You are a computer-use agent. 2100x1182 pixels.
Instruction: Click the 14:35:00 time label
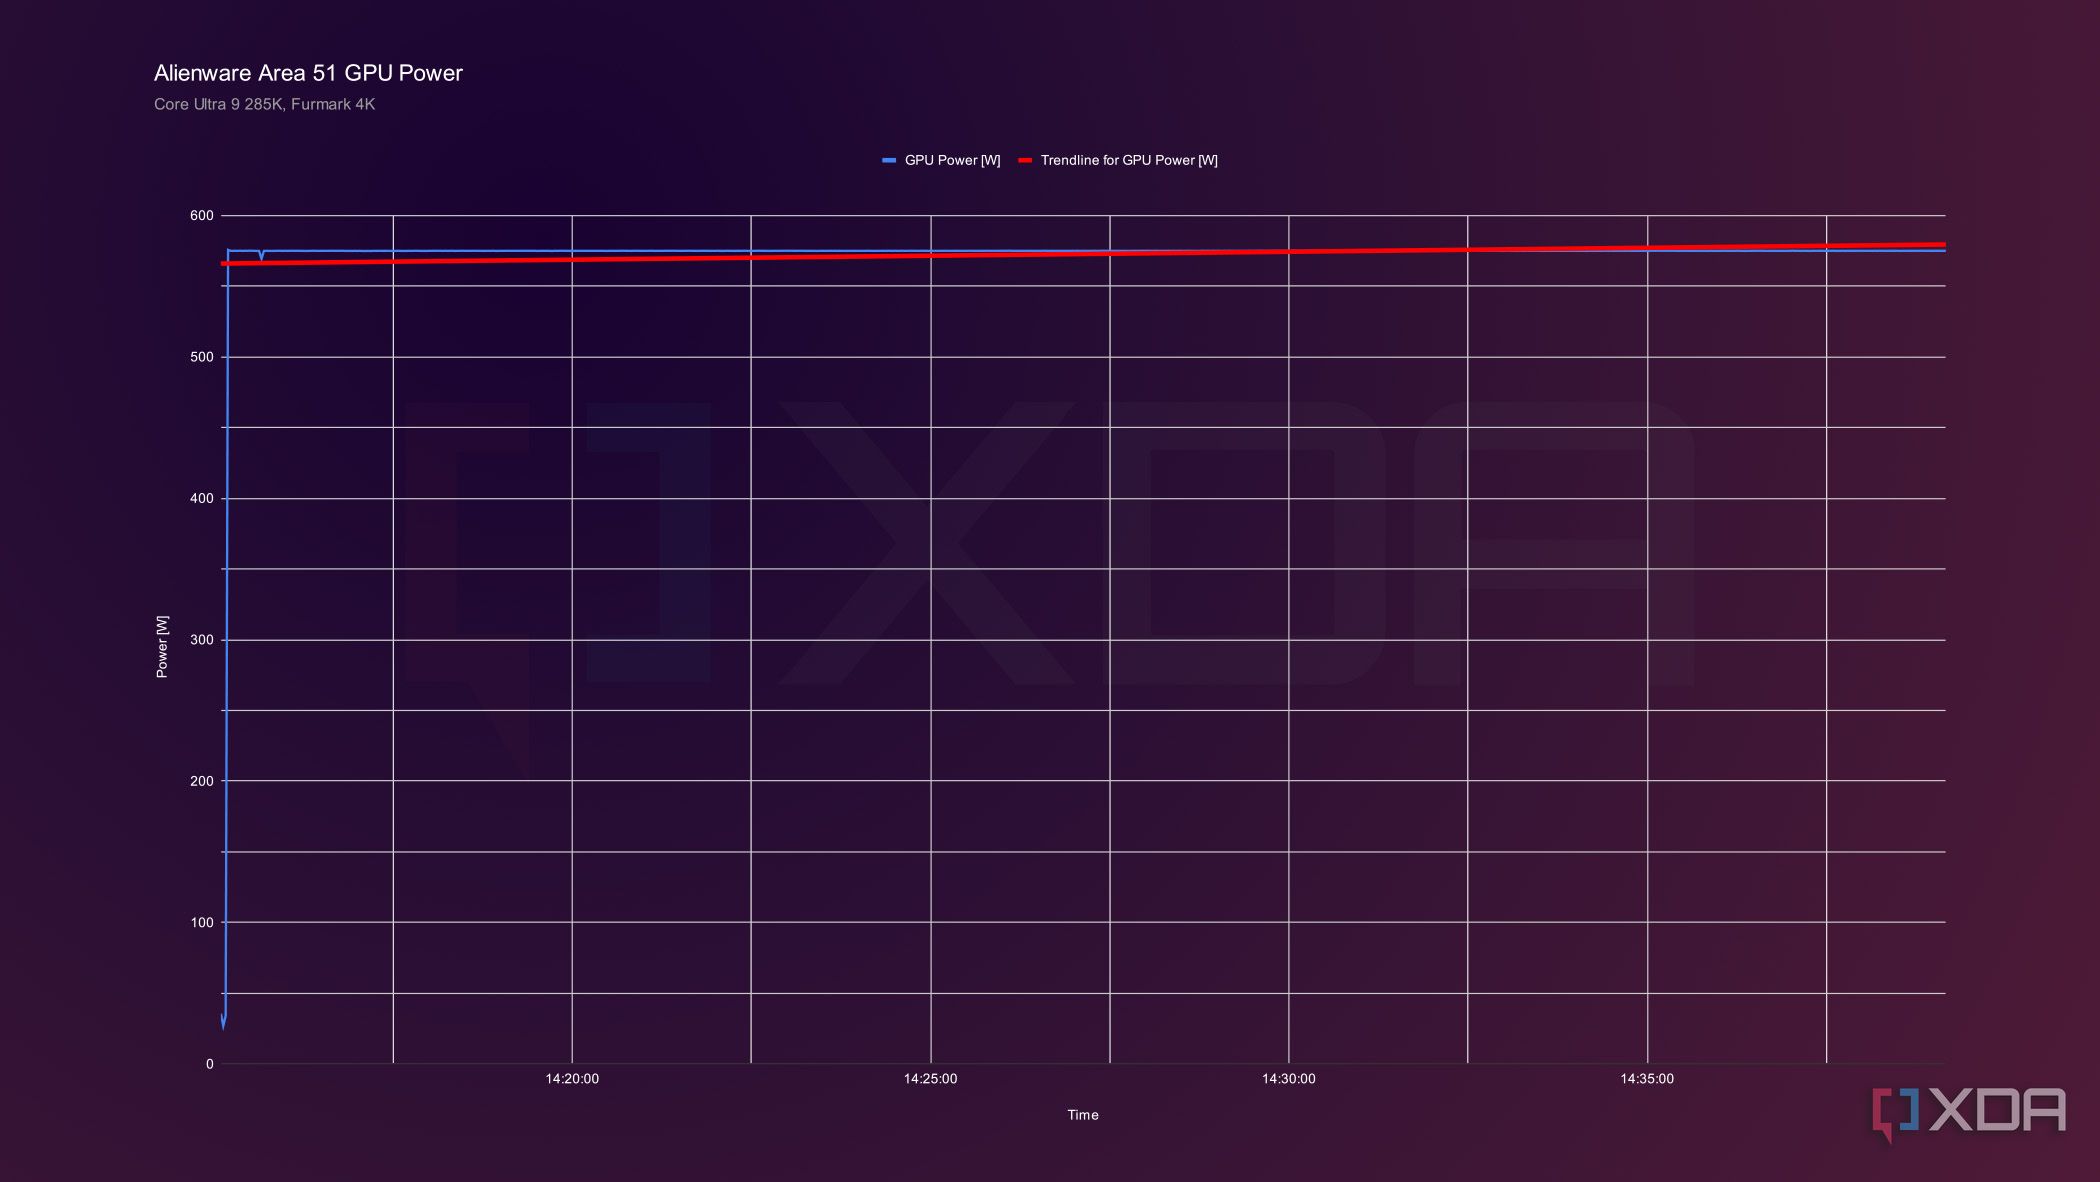tap(1647, 1079)
